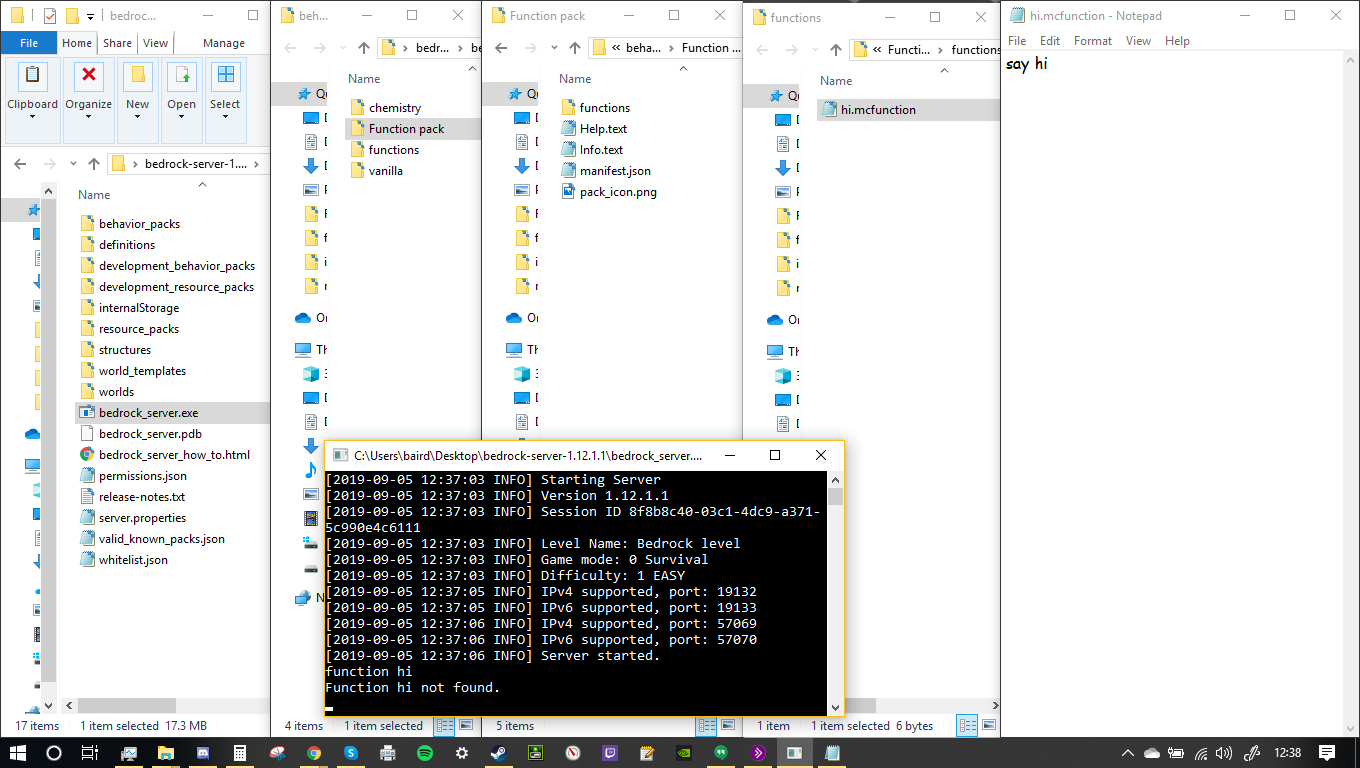Image resolution: width=1360 pixels, height=768 pixels.
Task: Select the hi.mcfunction file
Action: (877, 110)
